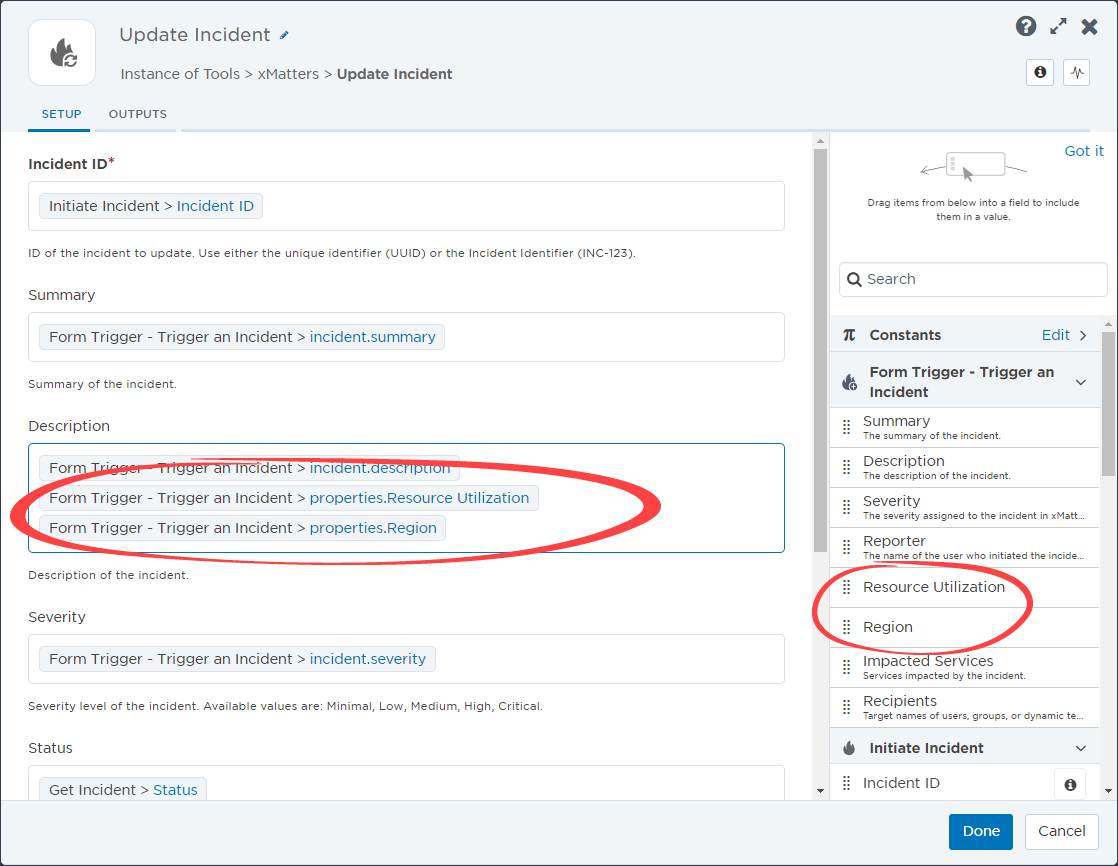
Task: Grab the drag handle beside Impacted Services
Action: [x=846, y=666]
